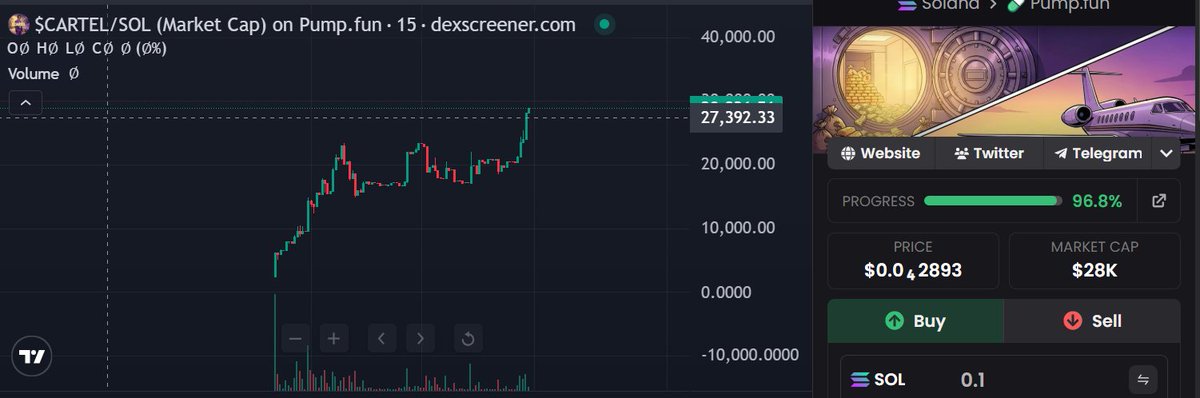Viewport: 1200px width, 398px height.
Task: Open the token Website link
Action: tap(881, 153)
